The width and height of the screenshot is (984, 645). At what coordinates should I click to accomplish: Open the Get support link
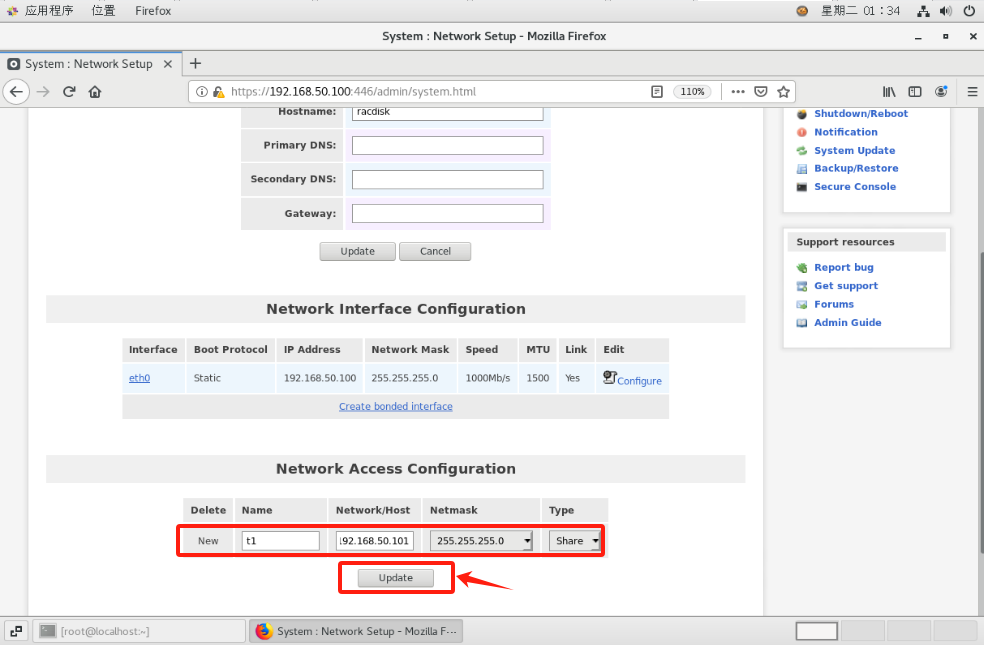tap(846, 285)
